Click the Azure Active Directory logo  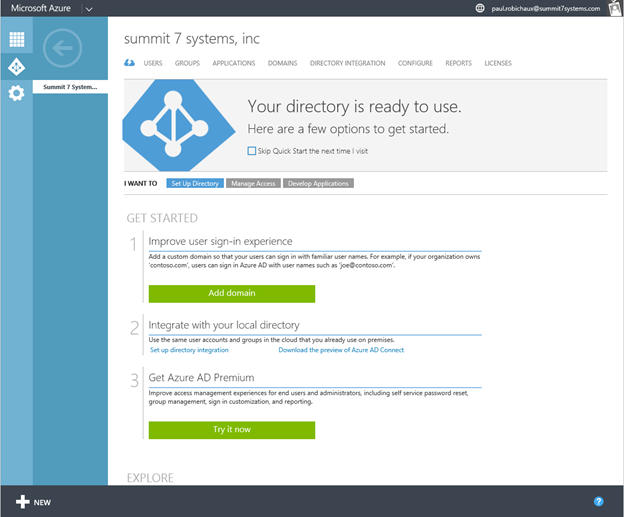tap(178, 125)
